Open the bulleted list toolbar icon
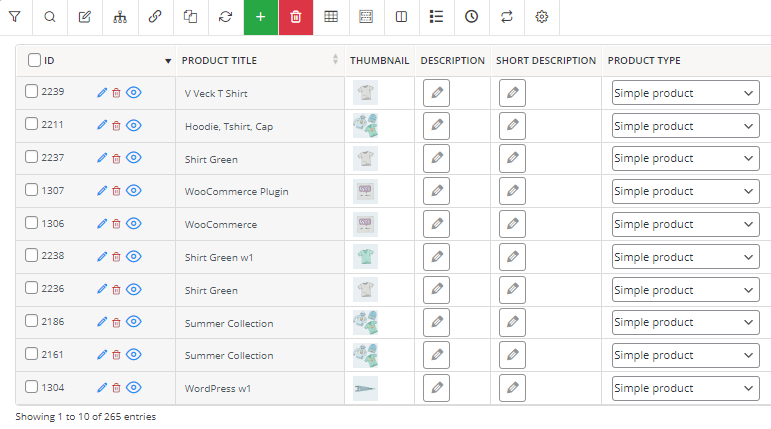The image size is (771, 429). [x=436, y=17]
